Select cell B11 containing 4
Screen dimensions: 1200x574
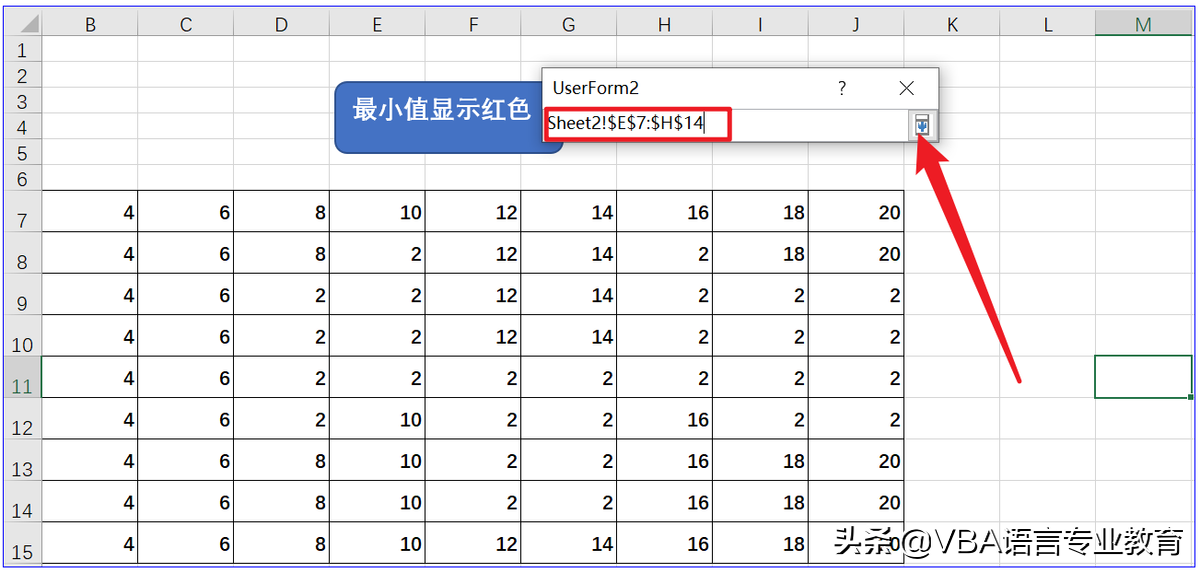tap(90, 377)
